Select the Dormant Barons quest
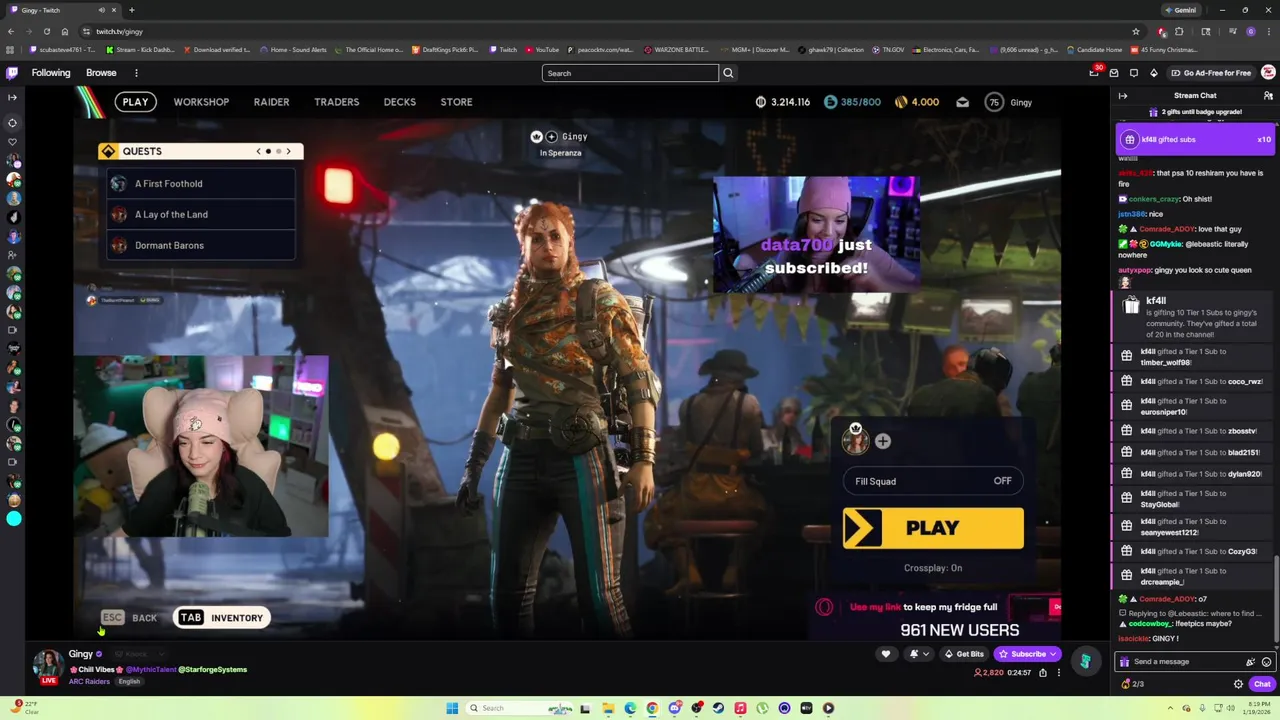Screen dimensions: 1280x720 click(x=201, y=246)
